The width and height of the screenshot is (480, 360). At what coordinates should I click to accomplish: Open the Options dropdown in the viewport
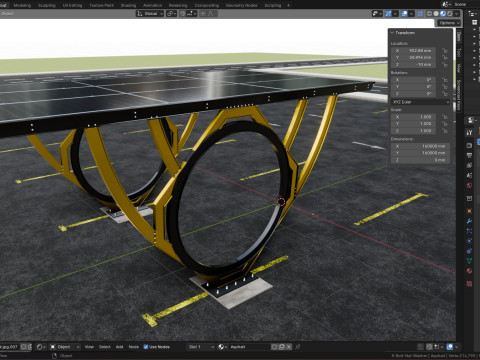[x=449, y=23]
